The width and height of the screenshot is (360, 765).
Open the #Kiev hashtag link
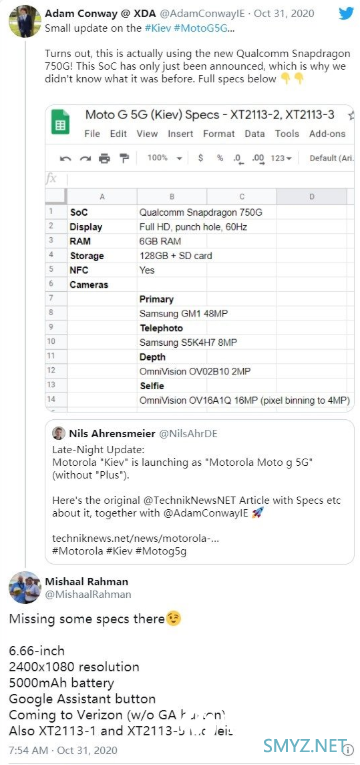157,29
